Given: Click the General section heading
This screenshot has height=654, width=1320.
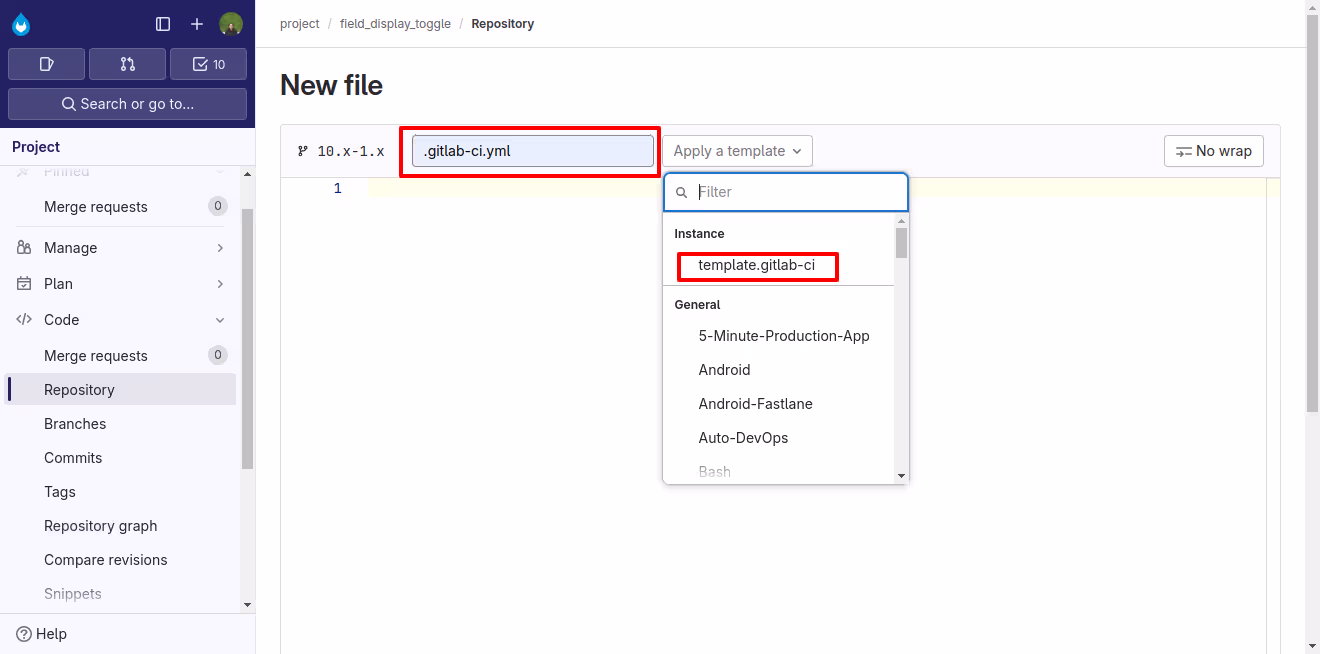Looking at the screenshot, I should [x=697, y=305].
